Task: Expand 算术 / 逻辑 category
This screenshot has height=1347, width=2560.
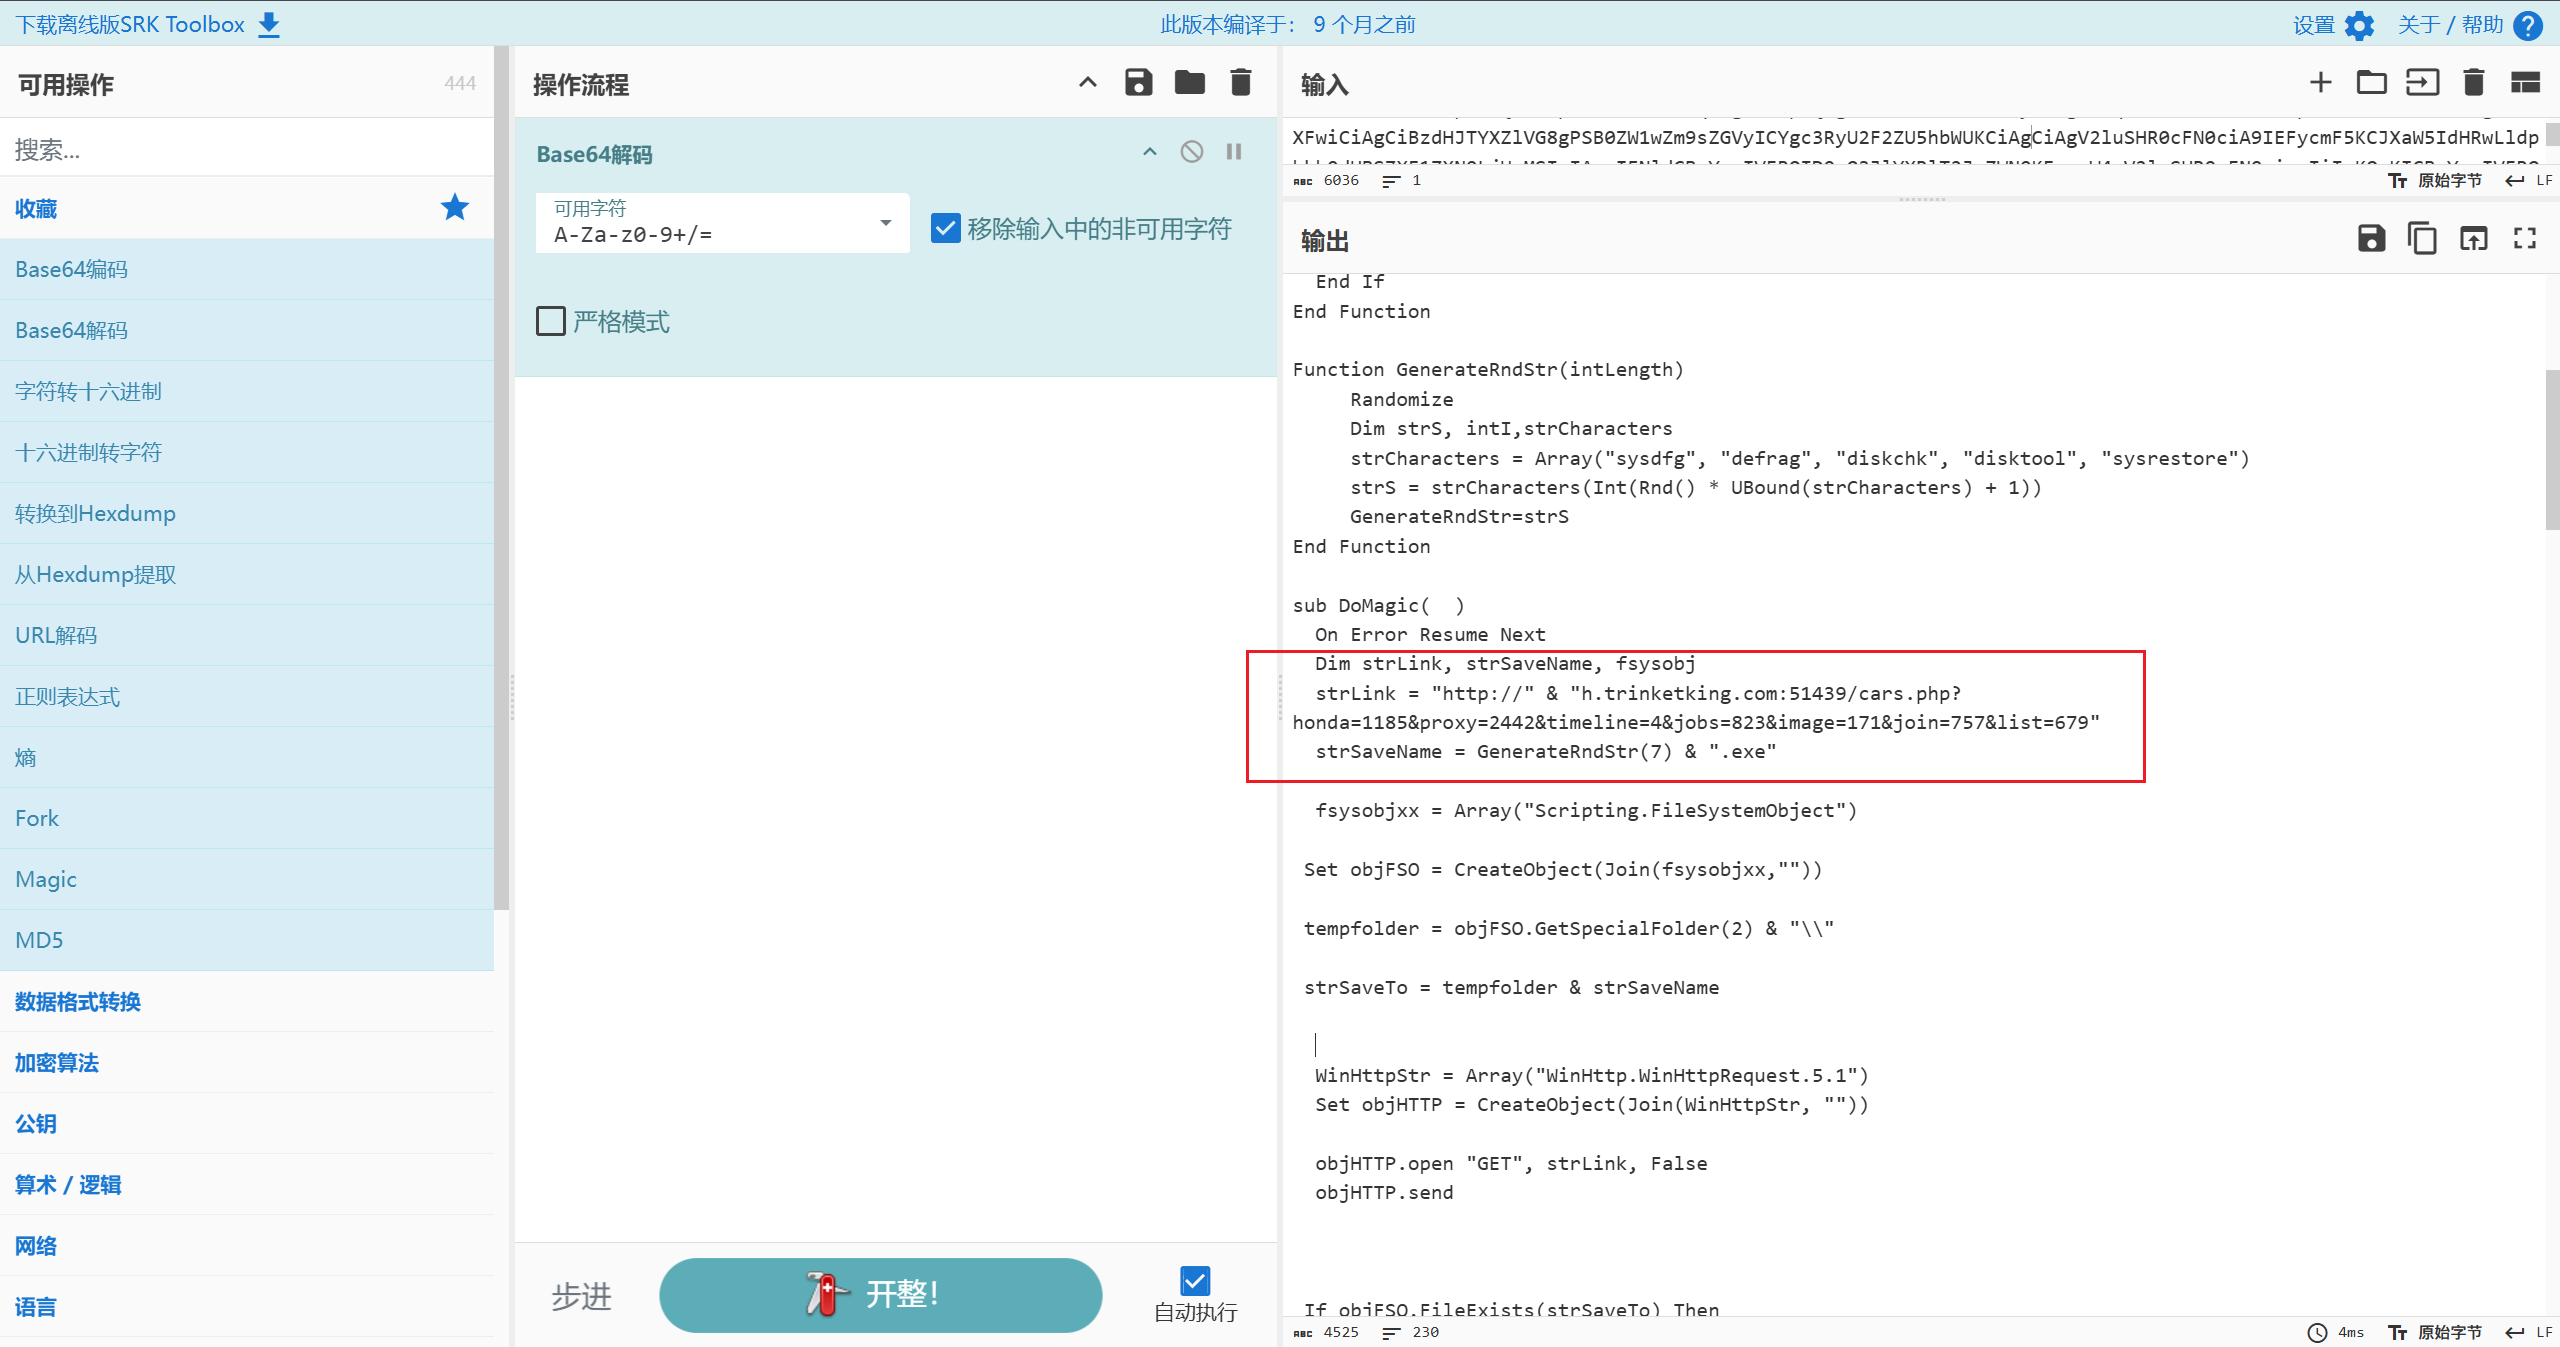Action: [247, 1185]
